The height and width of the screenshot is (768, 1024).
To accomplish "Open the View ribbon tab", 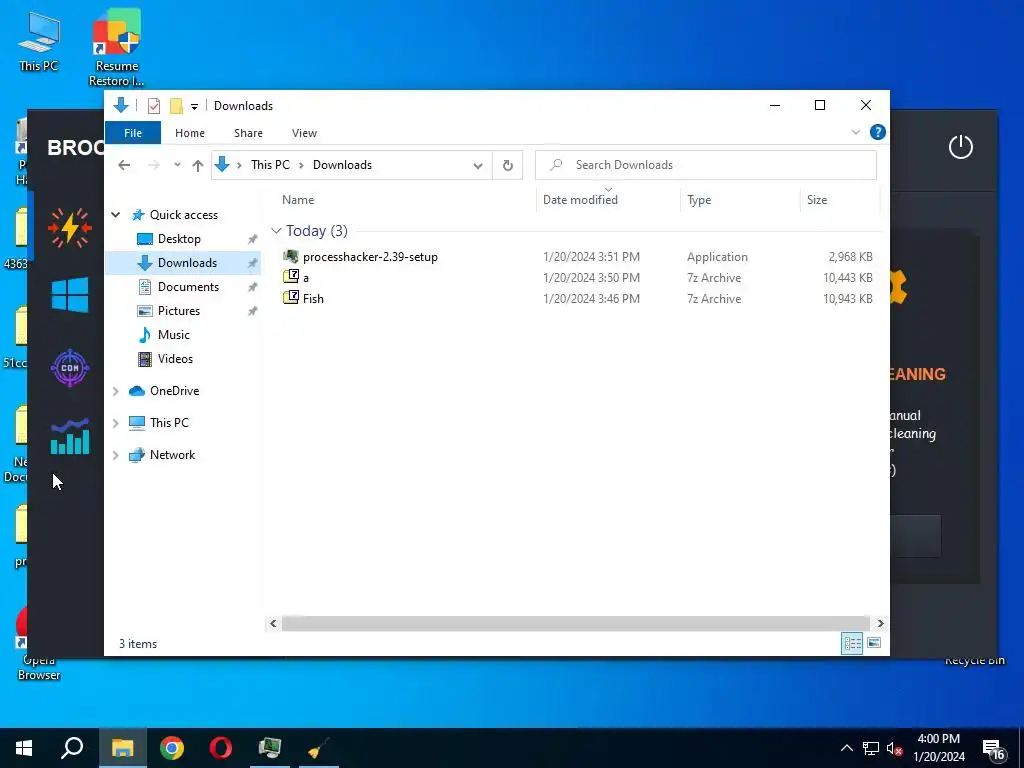I will click(304, 133).
